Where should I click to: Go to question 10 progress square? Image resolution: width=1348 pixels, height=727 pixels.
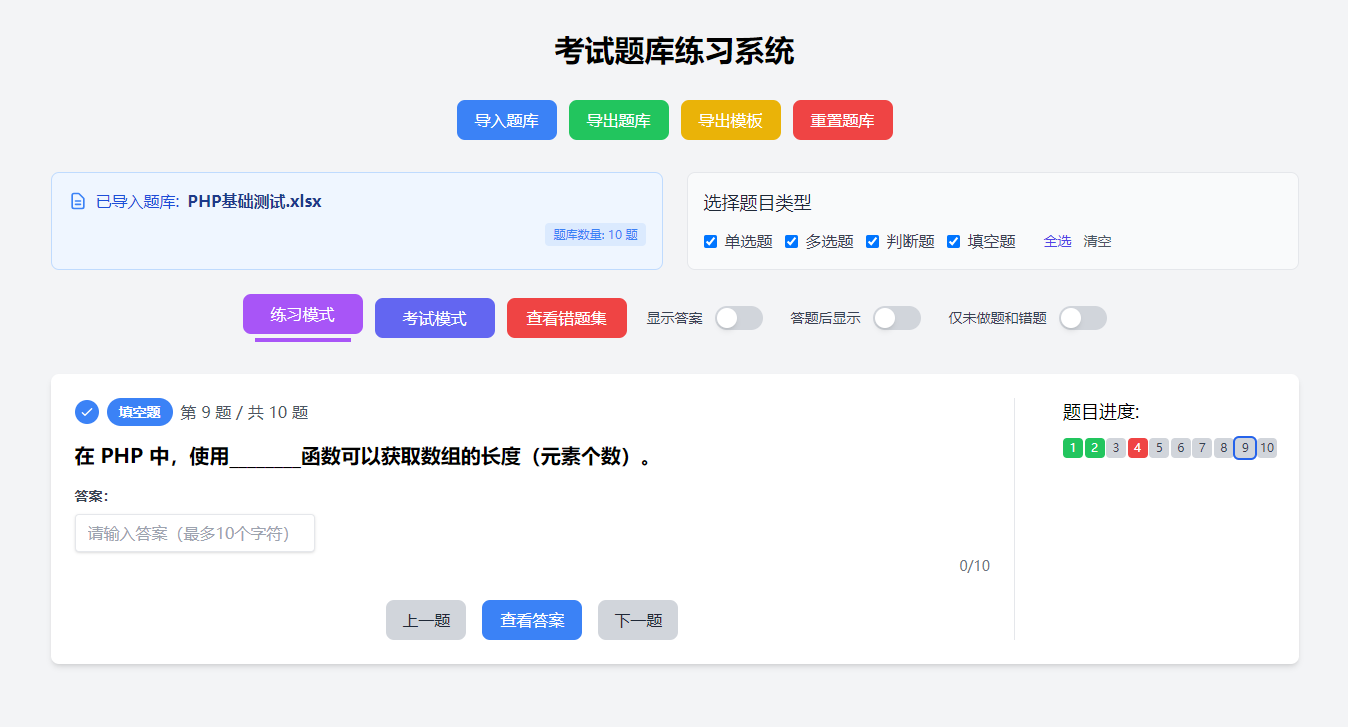1267,448
